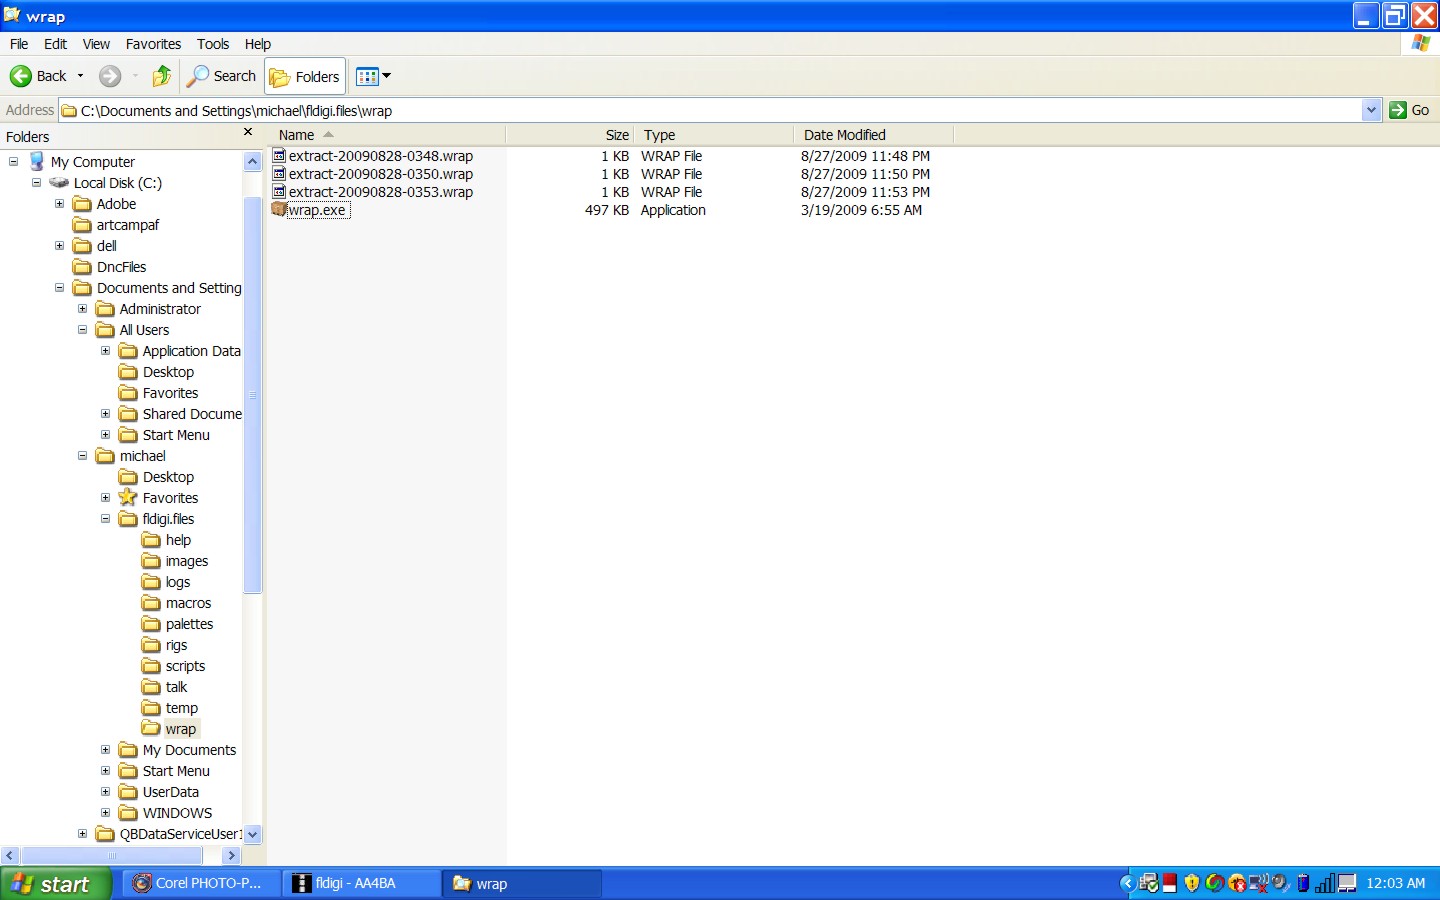The image size is (1440, 900).
Task: Open the address bar dropdown arrow
Action: (1371, 110)
